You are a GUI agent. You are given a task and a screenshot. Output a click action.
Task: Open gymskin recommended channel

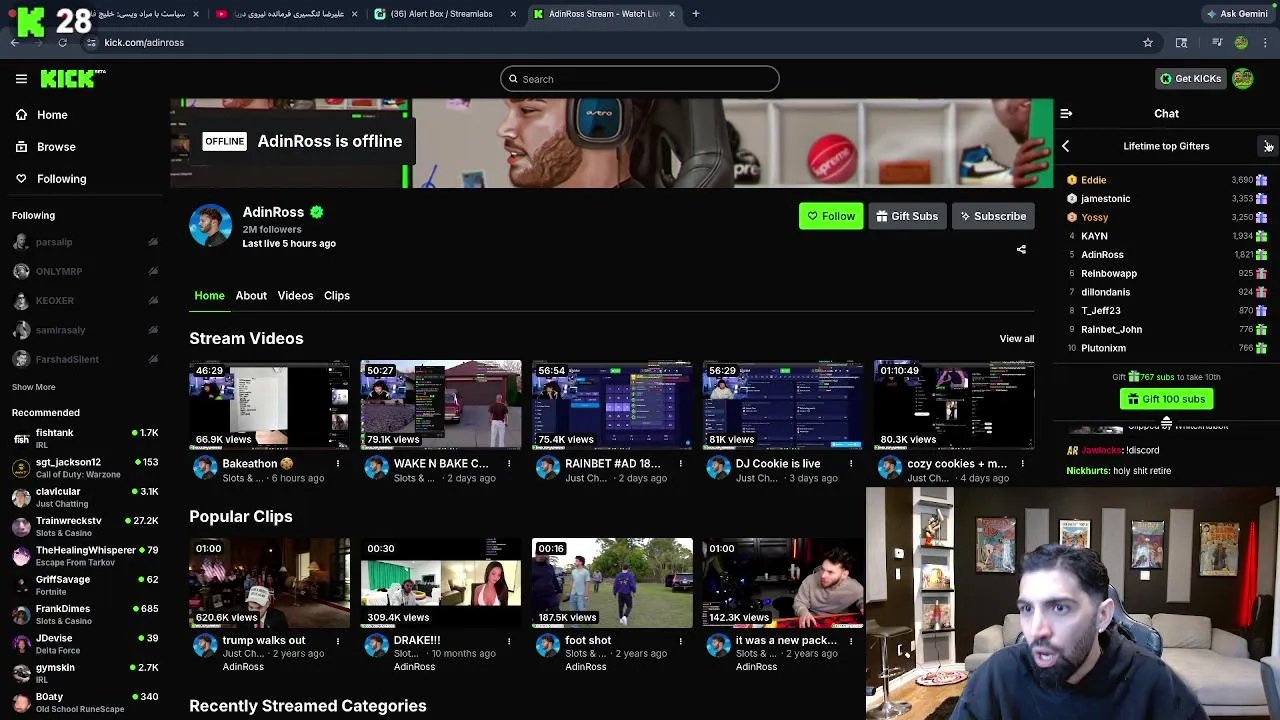85,673
